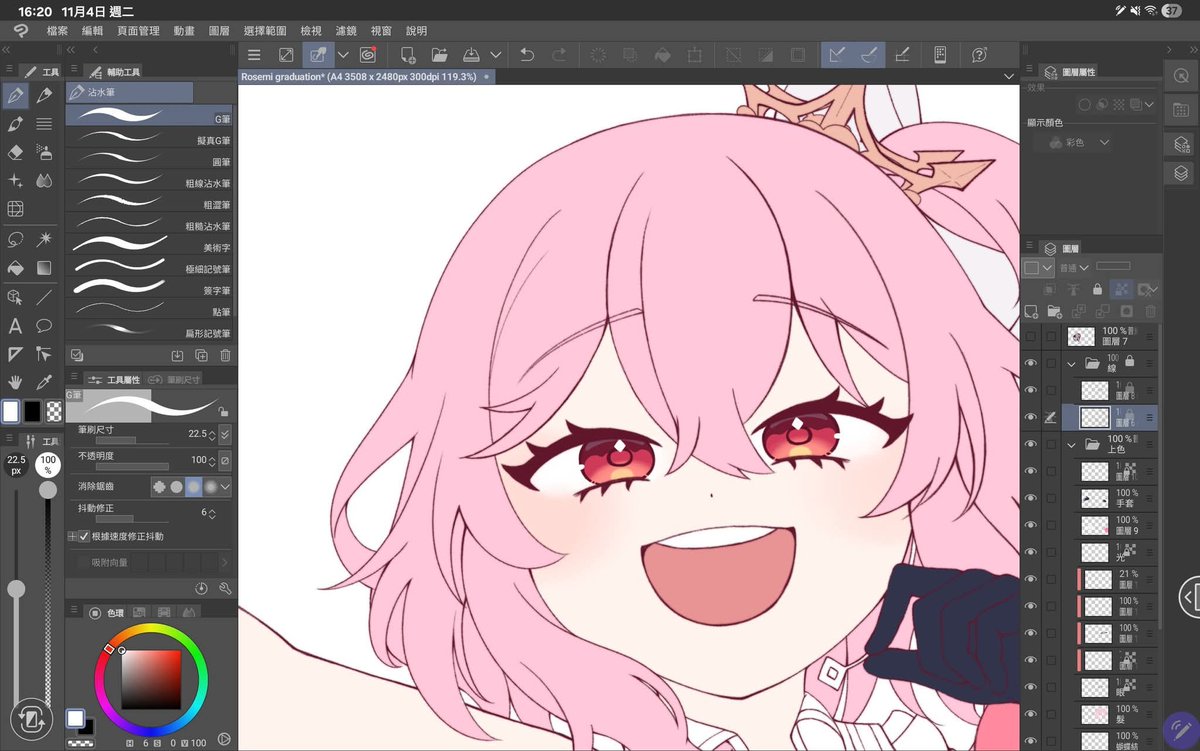This screenshot has height=751, width=1200.
Task: Collapse the 上色 layer folder
Action: point(1072,443)
